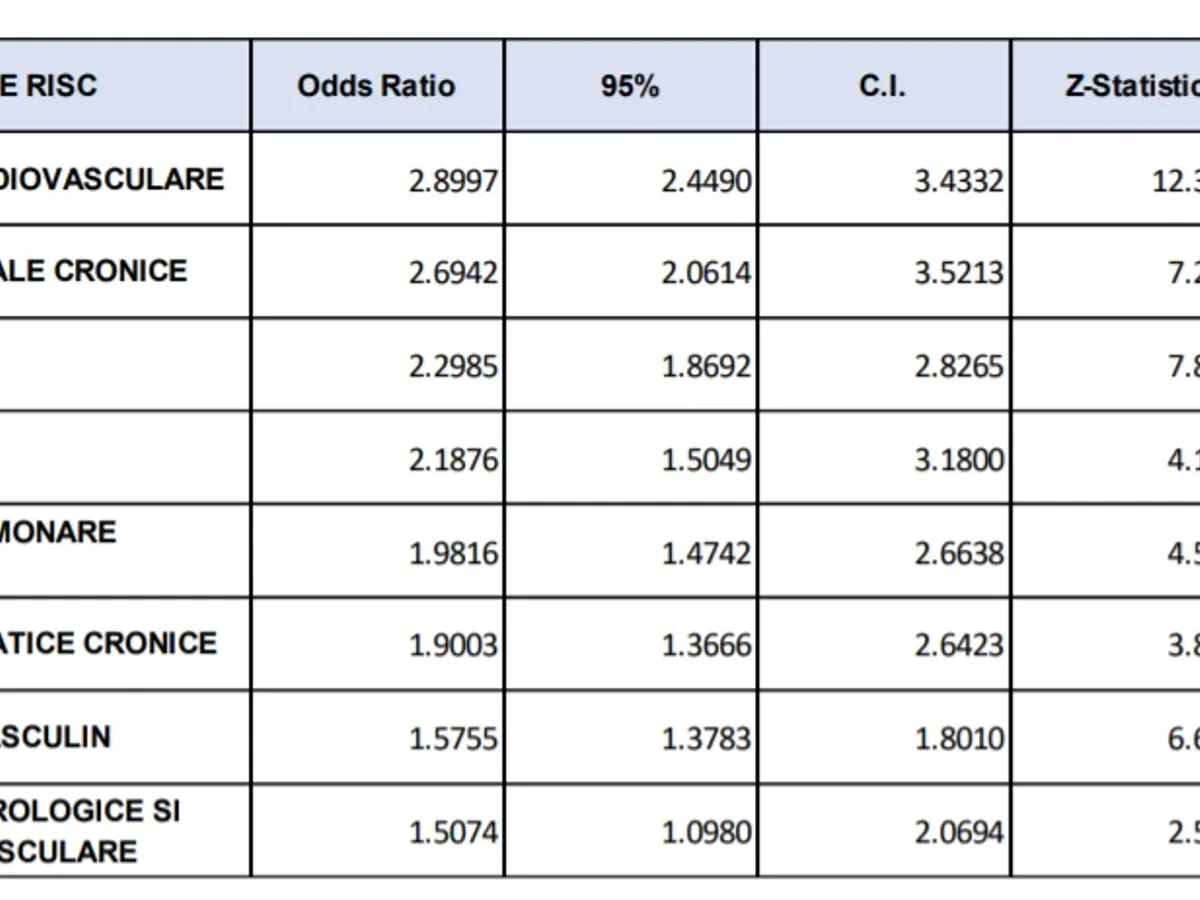
Task: Click the cell with value 1.0980
Action: (706, 831)
